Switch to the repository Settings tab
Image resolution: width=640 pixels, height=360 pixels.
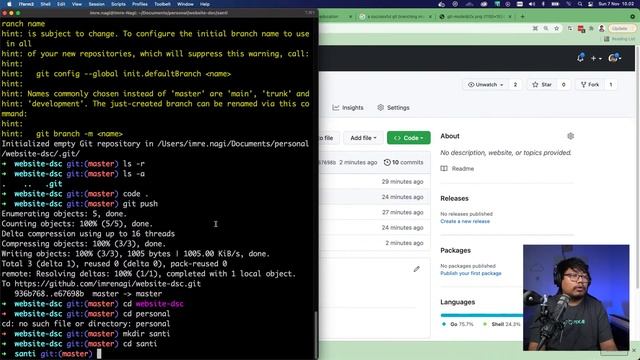tap(393, 108)
